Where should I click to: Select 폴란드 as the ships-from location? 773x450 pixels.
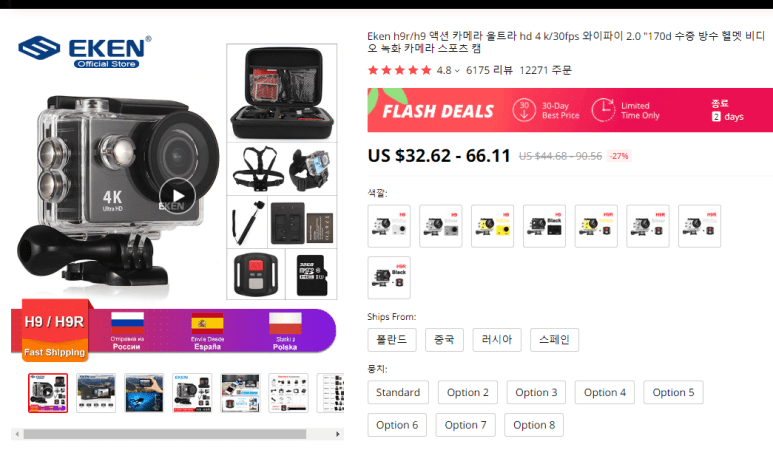point(392,340)
